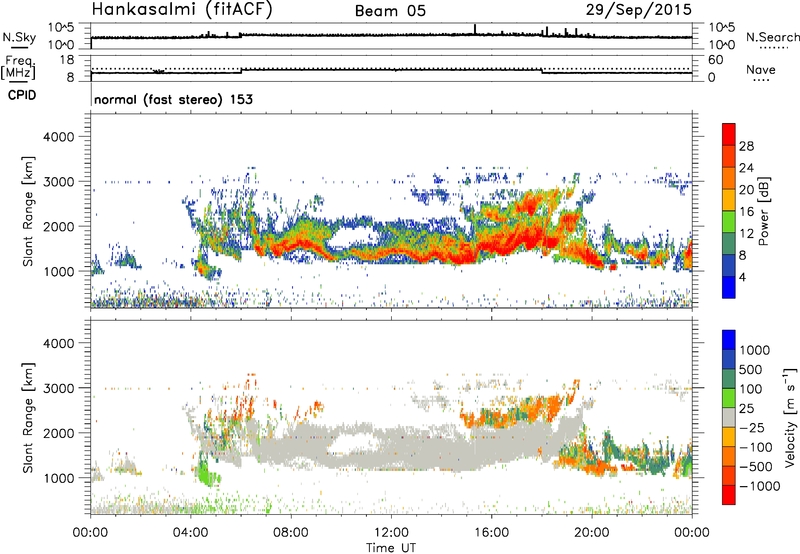The image size is (800, 554).
Task: Click the 04:00 time tick label
Action: coord(191,533)
